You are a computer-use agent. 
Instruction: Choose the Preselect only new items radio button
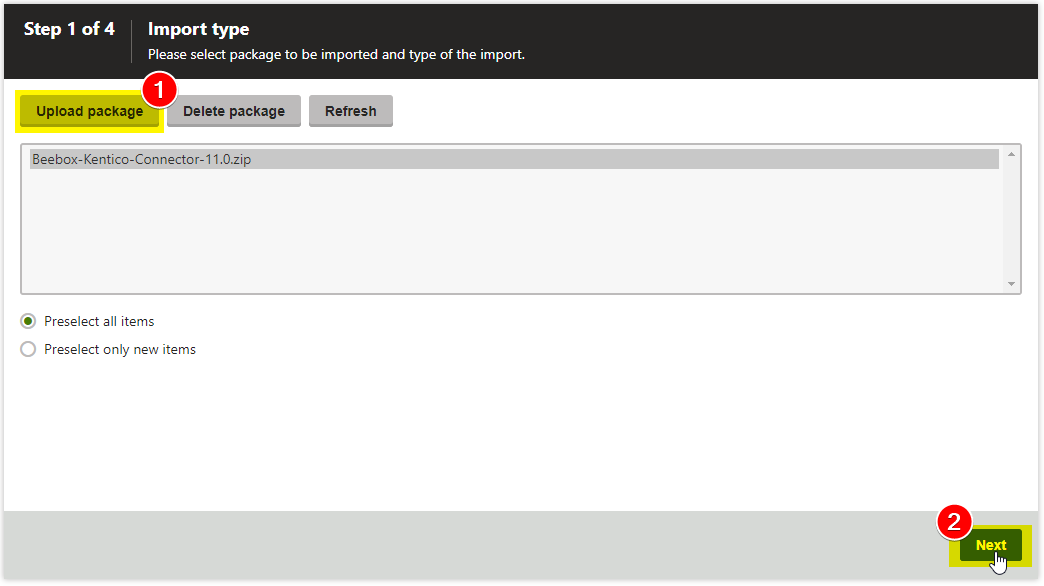tap(28, 349)
